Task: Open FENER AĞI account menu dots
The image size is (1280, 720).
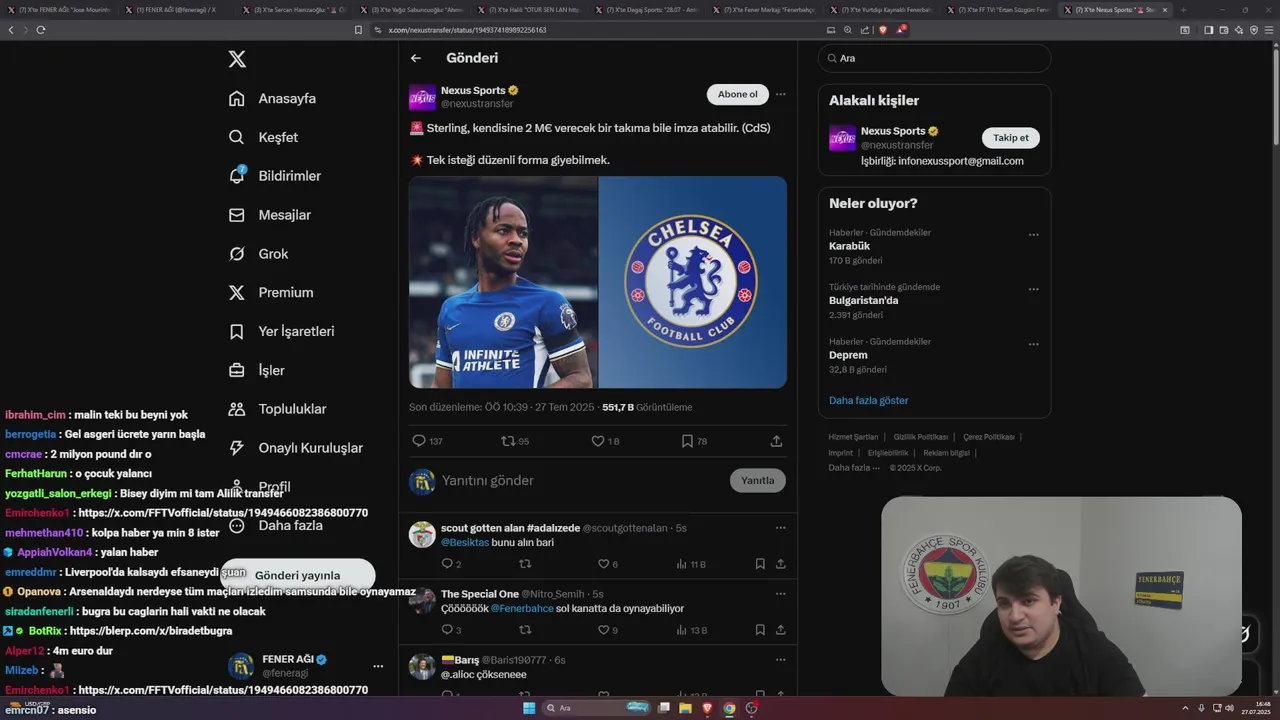Action: [x=378, y=666]
